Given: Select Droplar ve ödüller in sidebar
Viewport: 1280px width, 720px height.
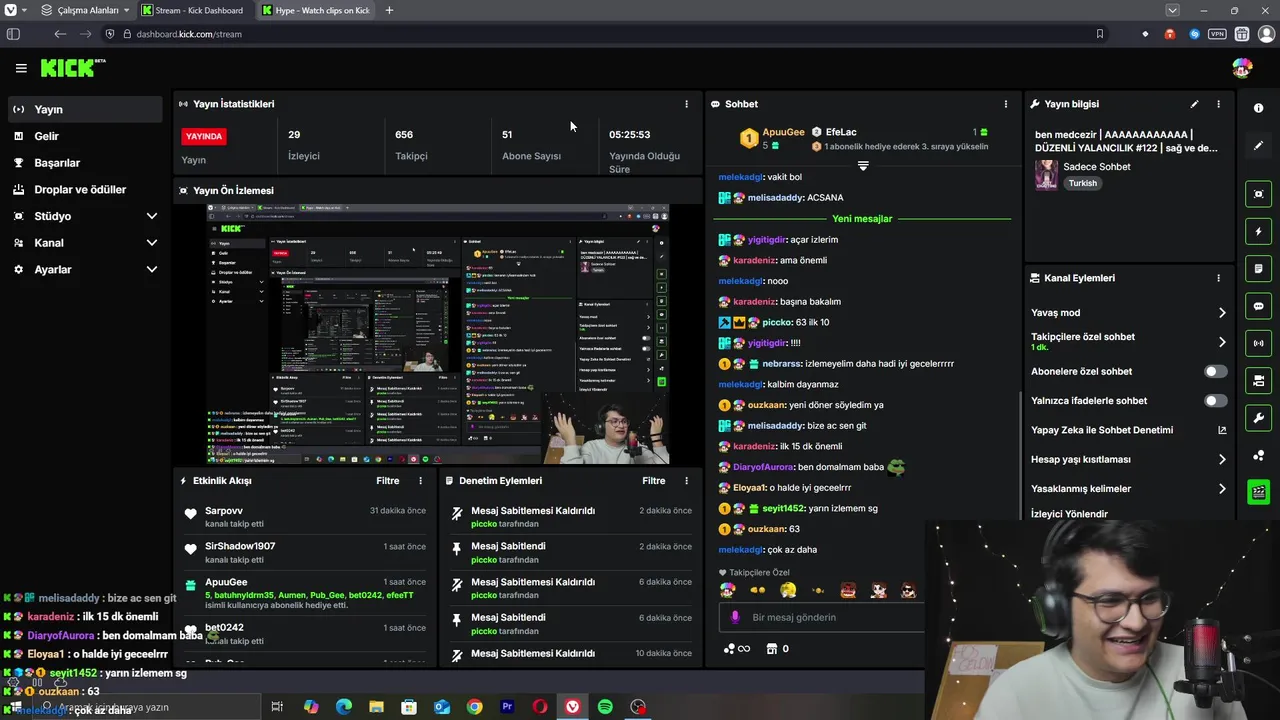Looking at the screenshot, I should [84, 190].
